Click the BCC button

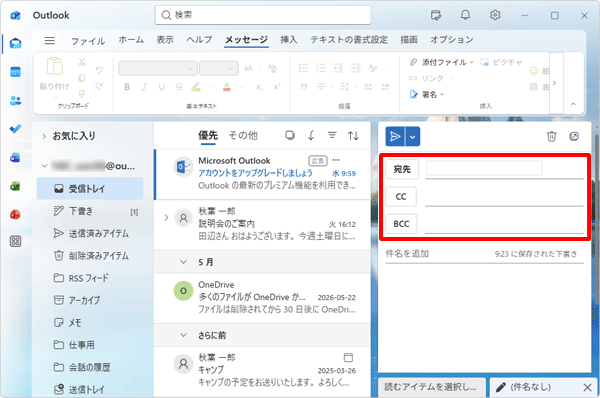point(401,224)
